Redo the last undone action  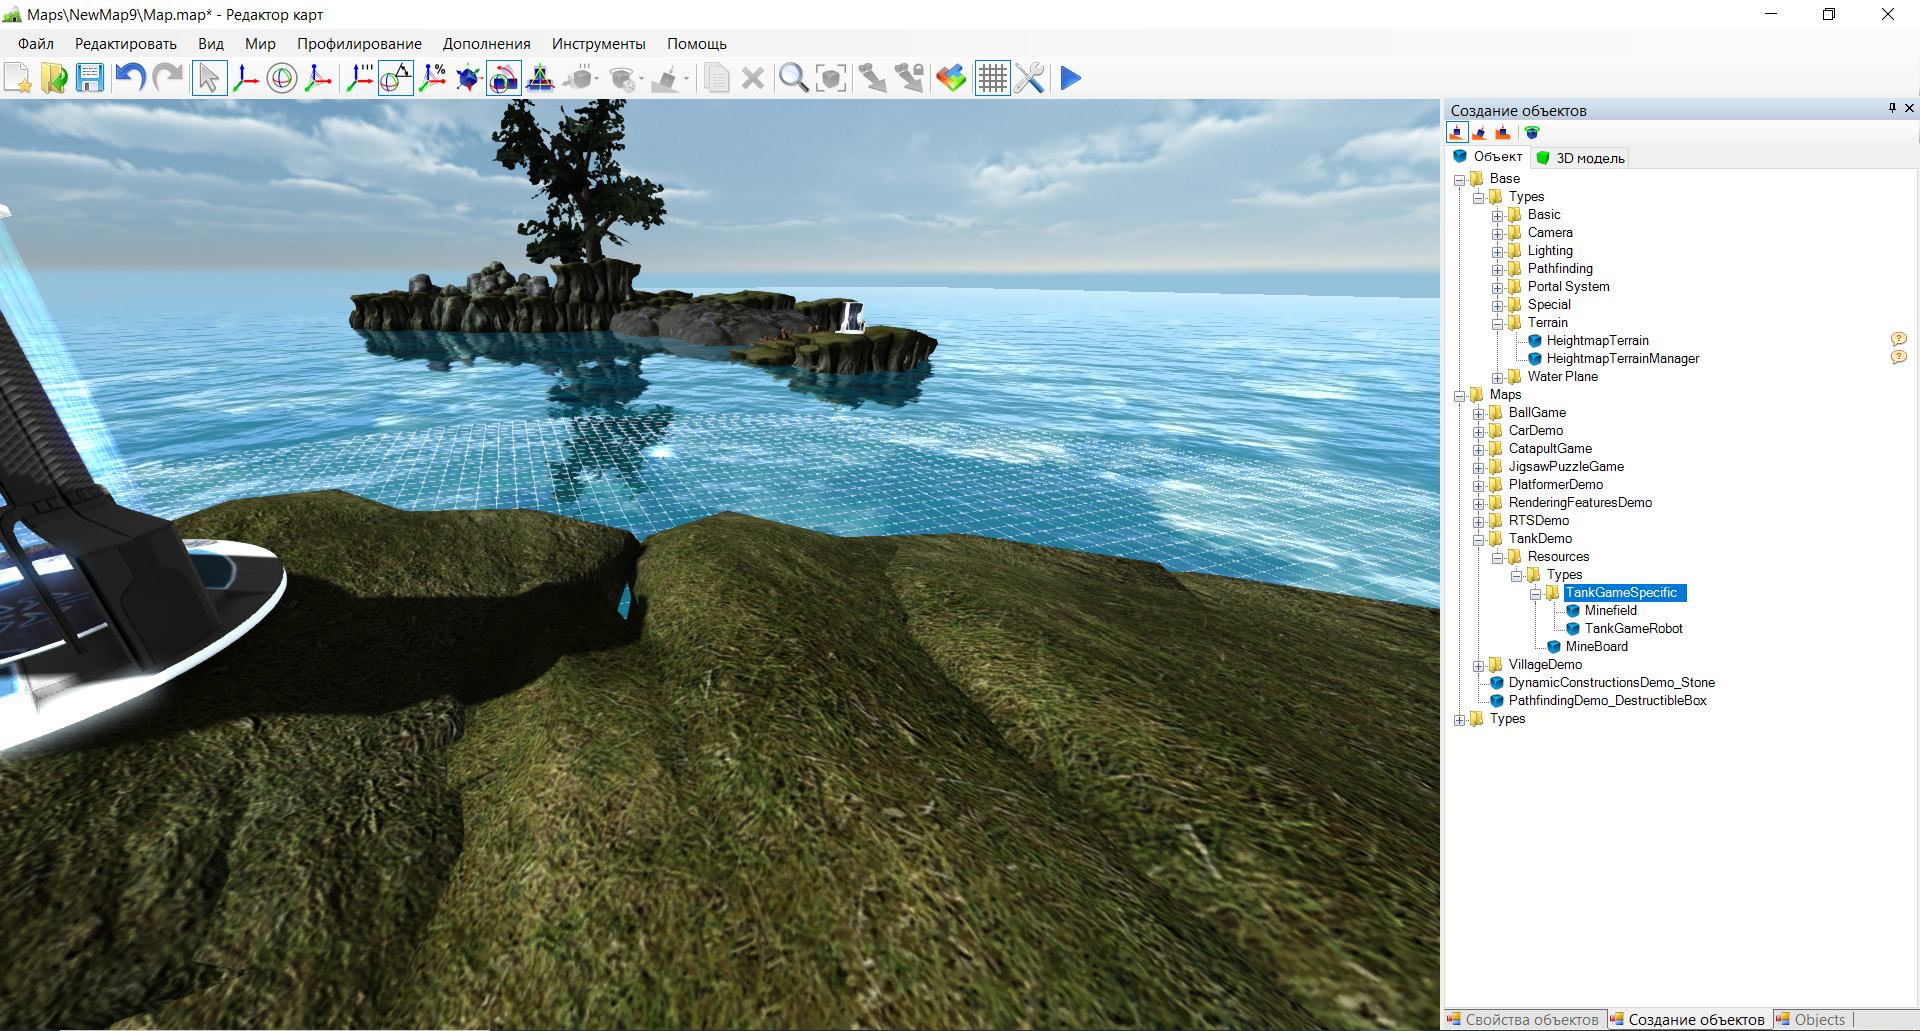(168, 78)
